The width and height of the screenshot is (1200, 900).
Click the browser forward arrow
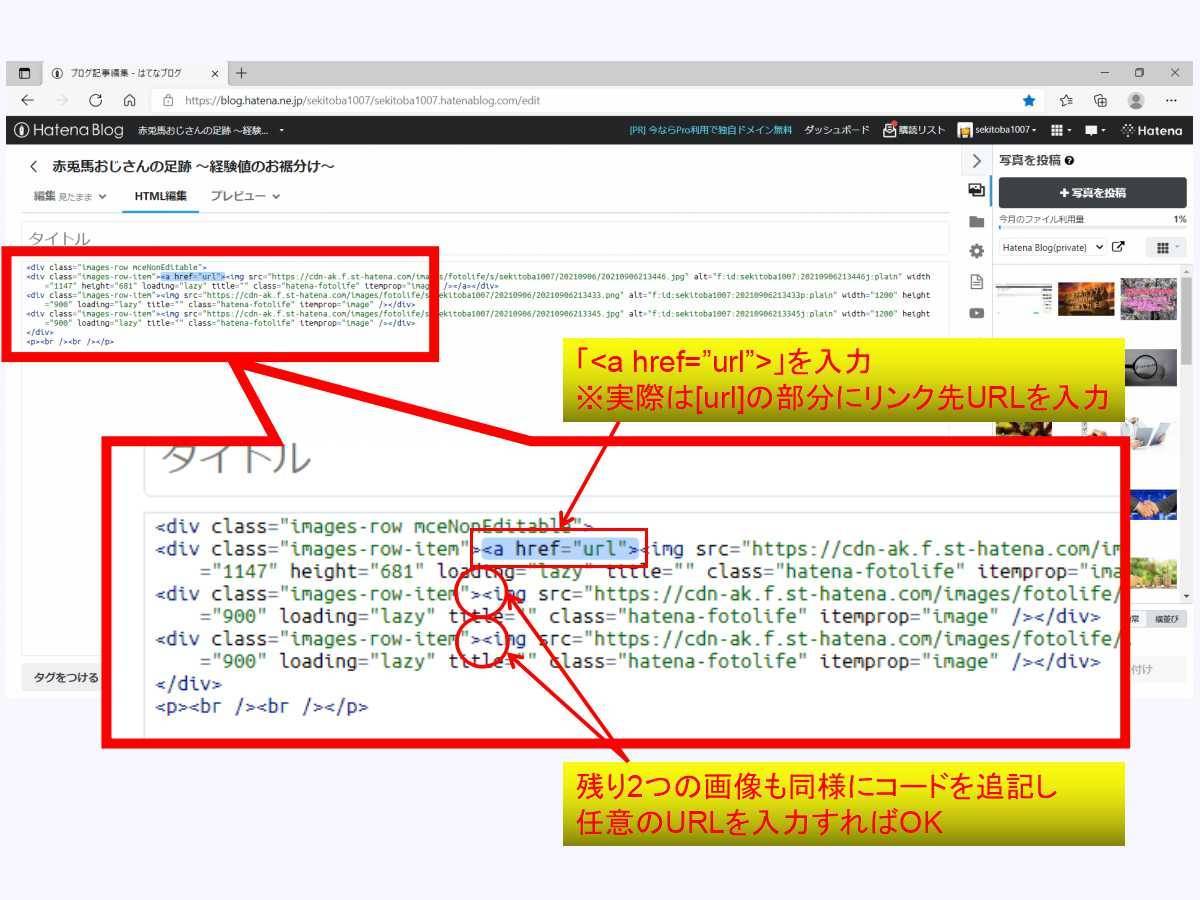click(x=62, y=100)
